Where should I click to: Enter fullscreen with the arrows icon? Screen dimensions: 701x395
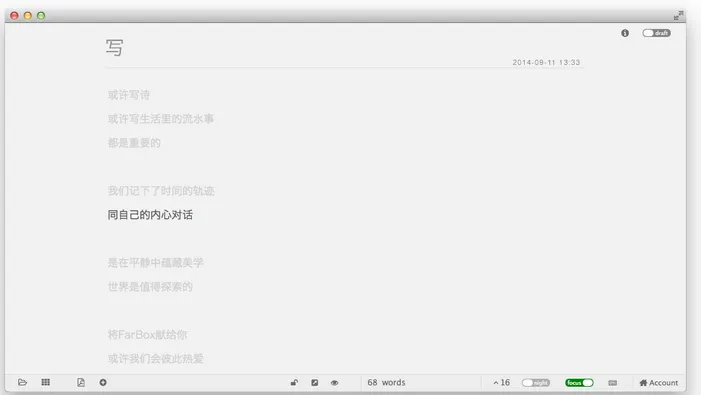[x=678, y=16]
